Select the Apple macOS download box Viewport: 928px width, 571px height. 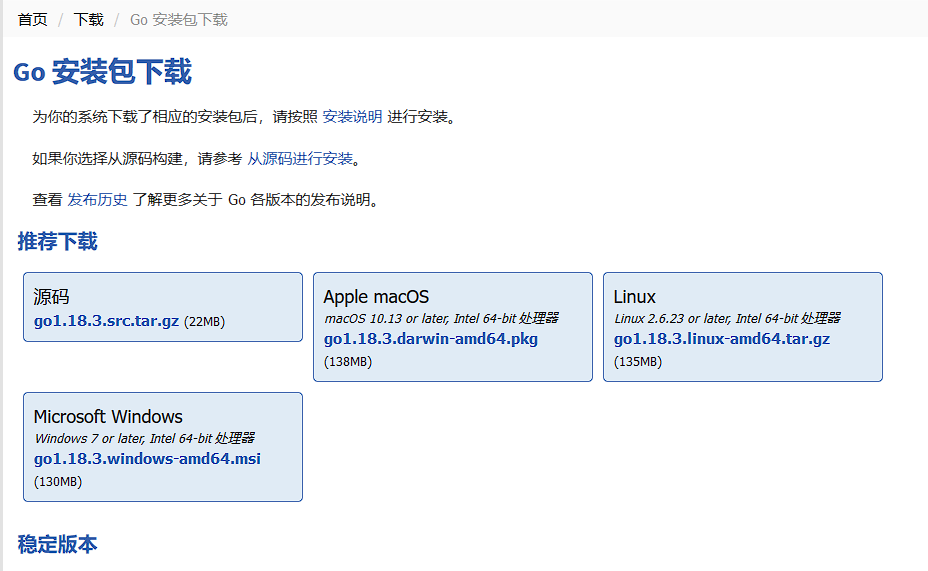pos(453,327)
